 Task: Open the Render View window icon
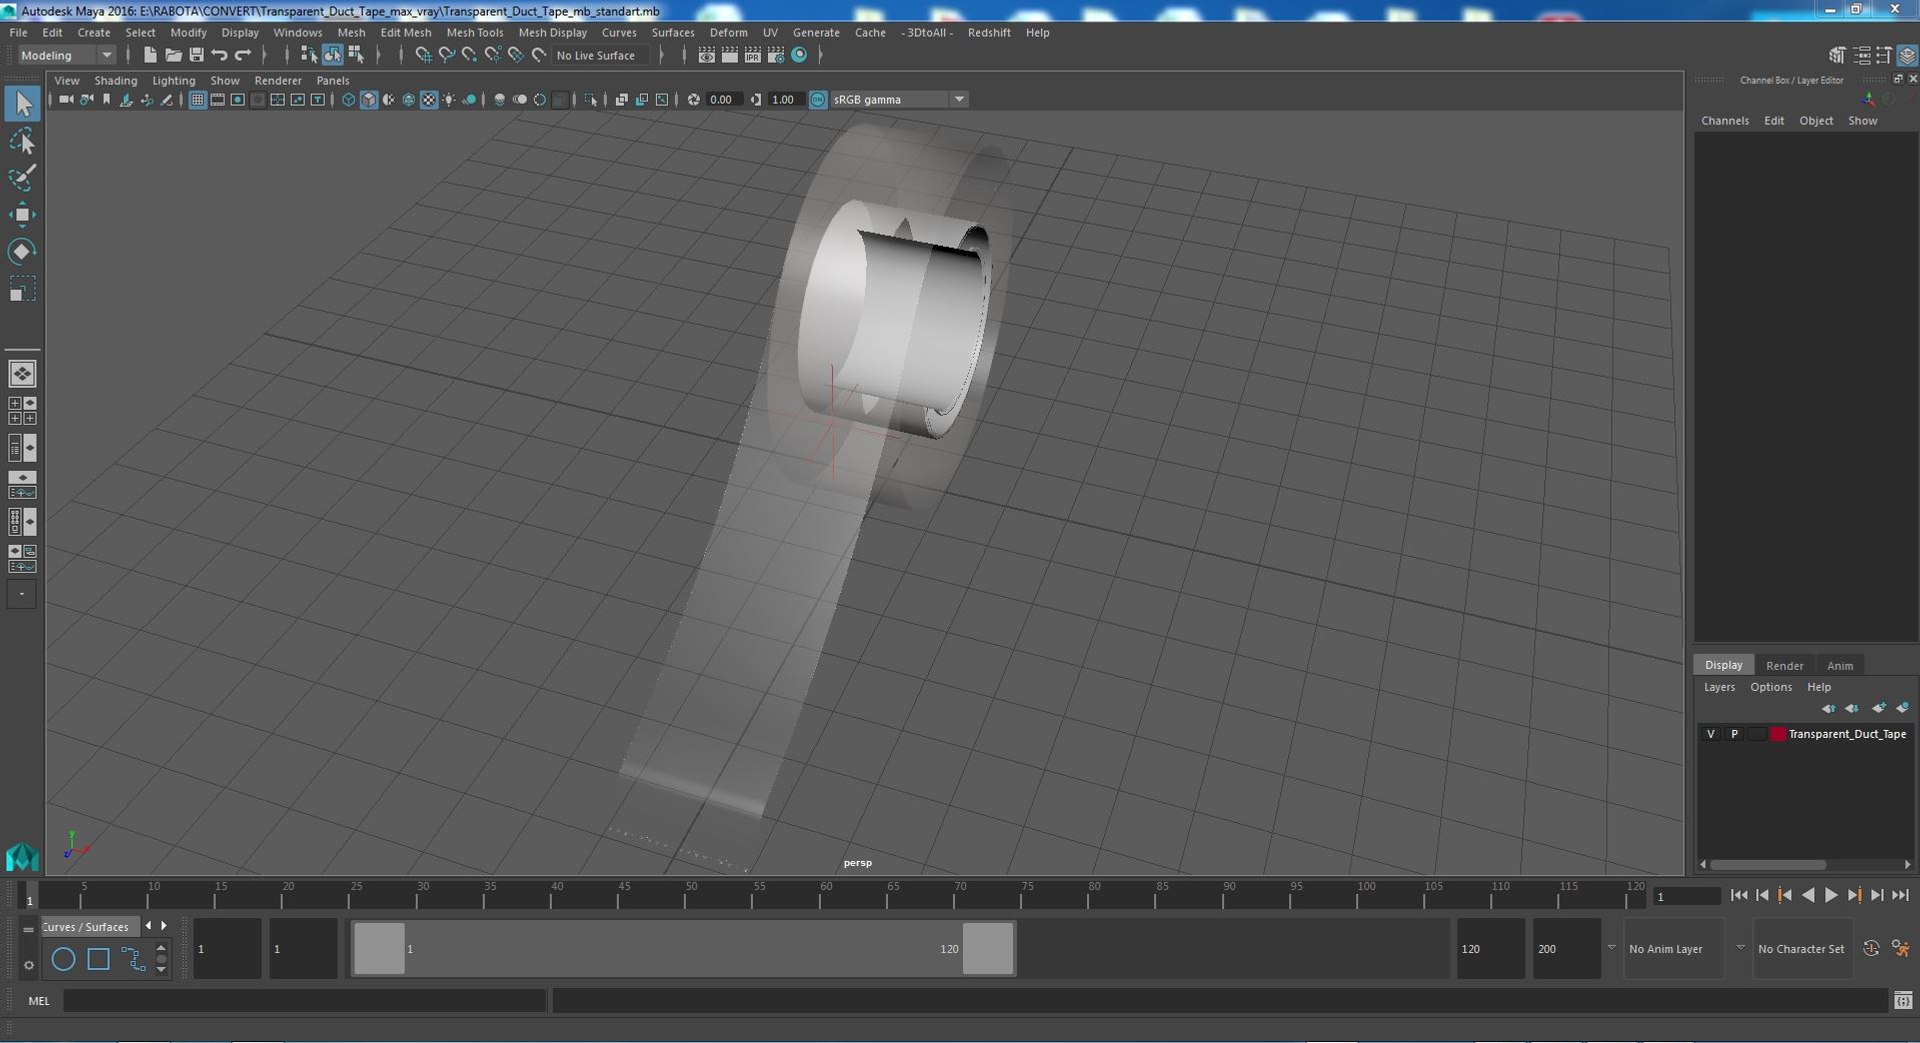706,55
